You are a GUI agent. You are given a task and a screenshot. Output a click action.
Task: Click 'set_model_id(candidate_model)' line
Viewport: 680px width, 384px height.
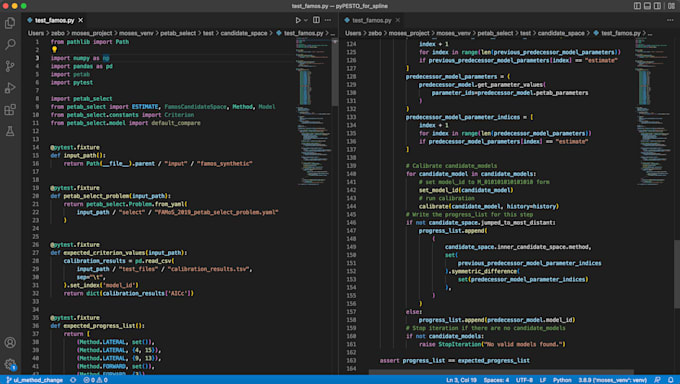pos(466,190)
